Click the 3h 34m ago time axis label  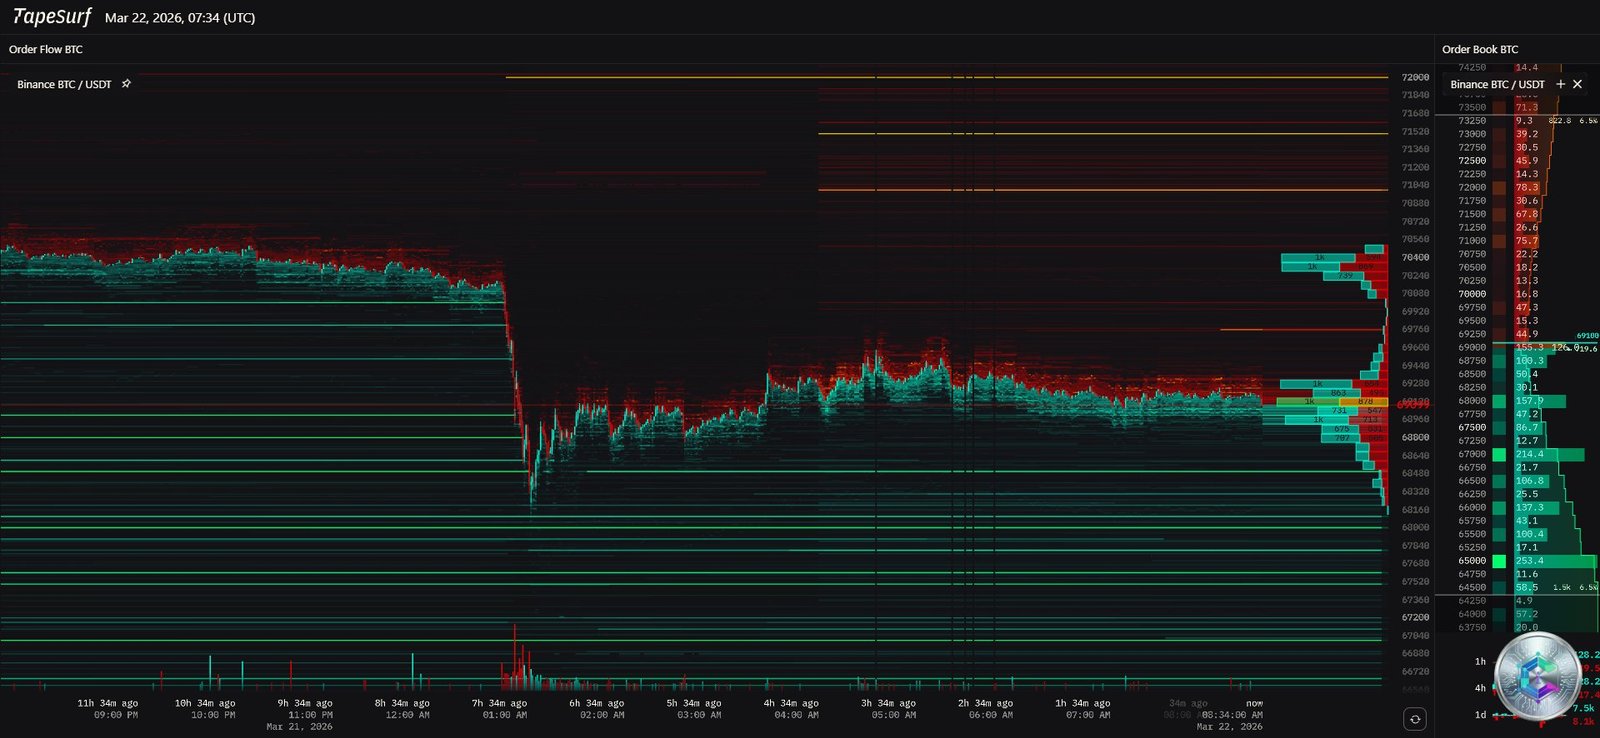tap(888, 703)
